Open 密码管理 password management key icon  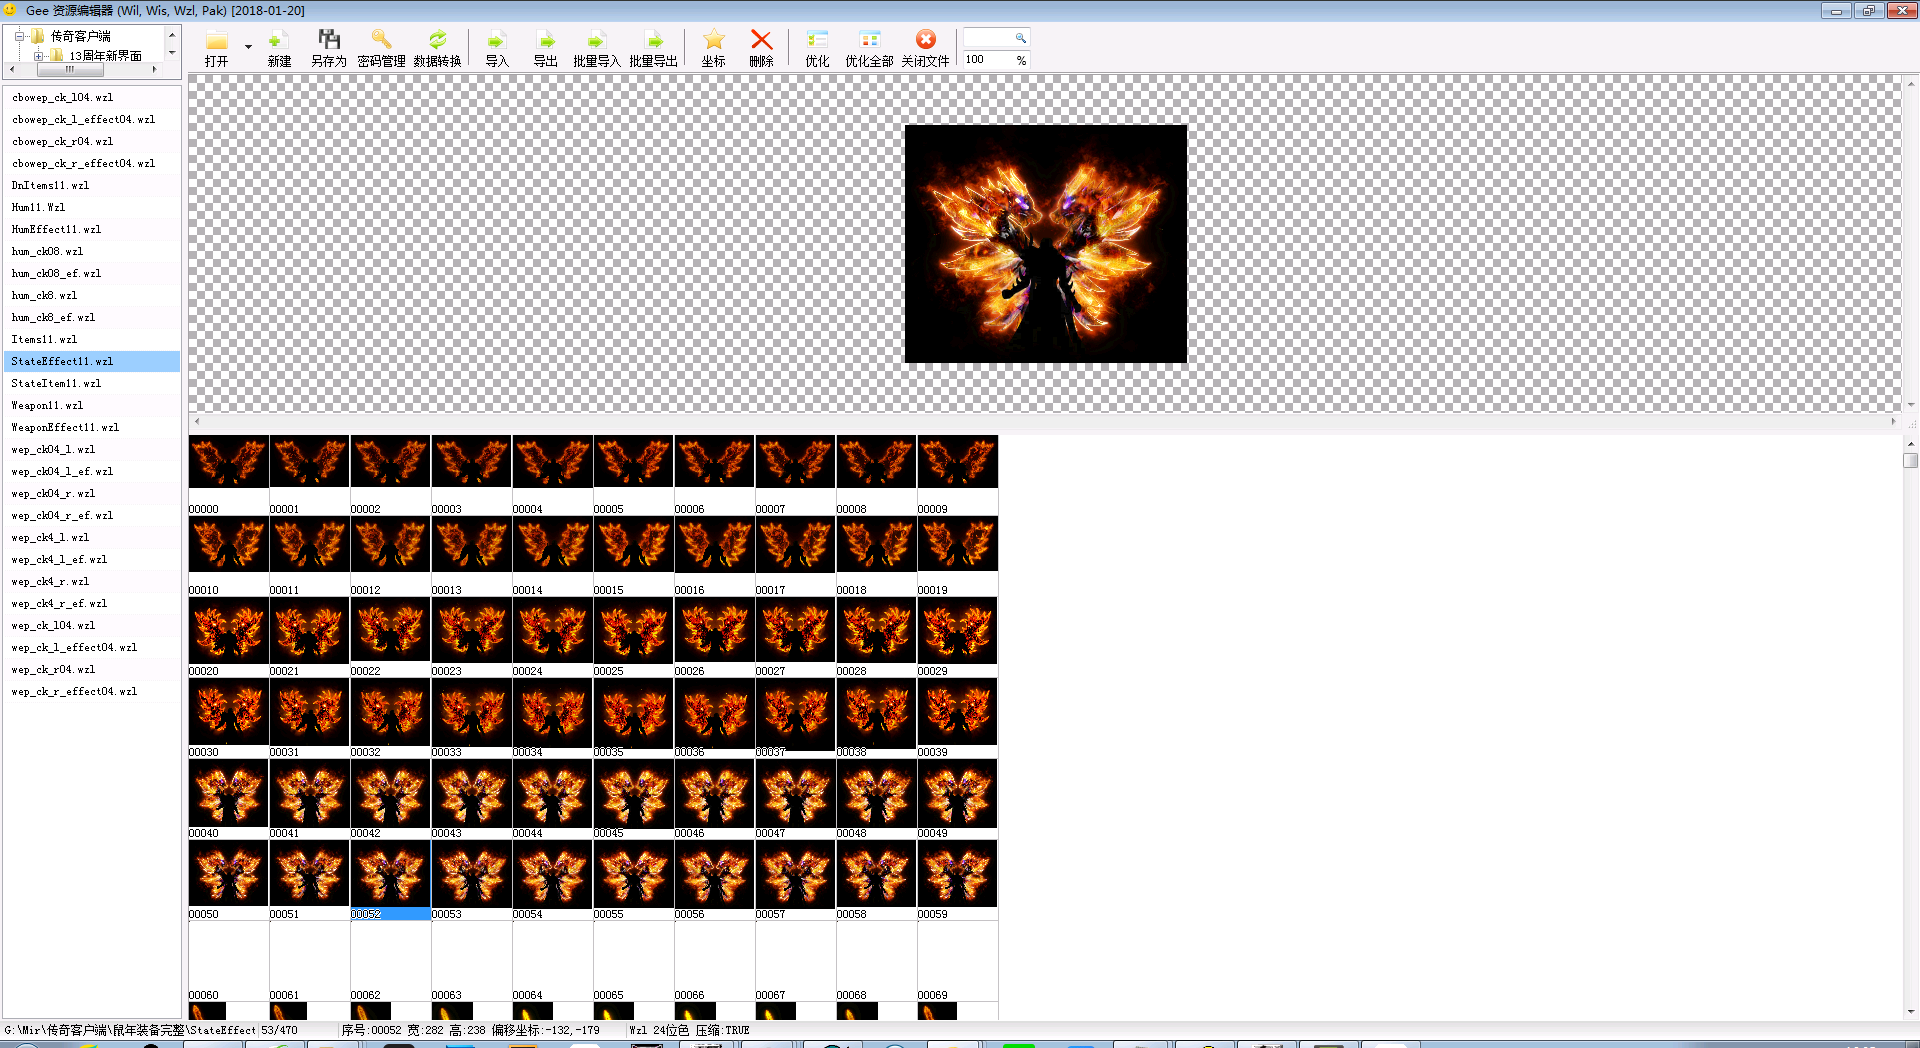click(381, 40)
